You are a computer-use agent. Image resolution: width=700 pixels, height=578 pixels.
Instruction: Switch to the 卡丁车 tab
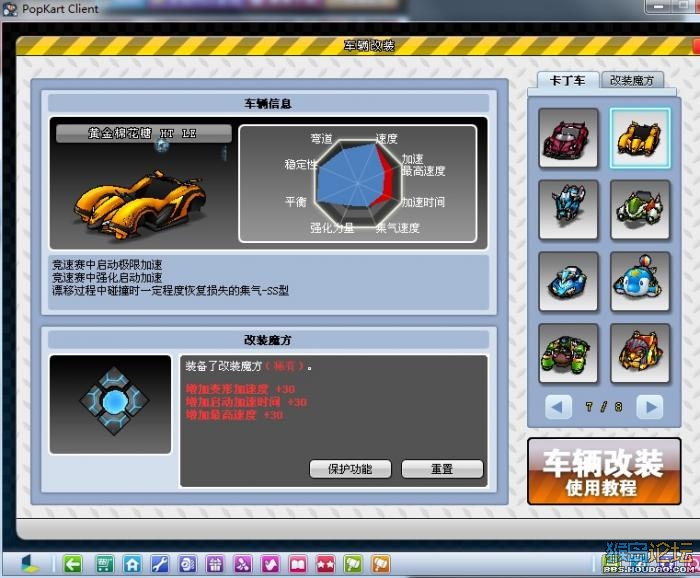click(x=567, y=80)
